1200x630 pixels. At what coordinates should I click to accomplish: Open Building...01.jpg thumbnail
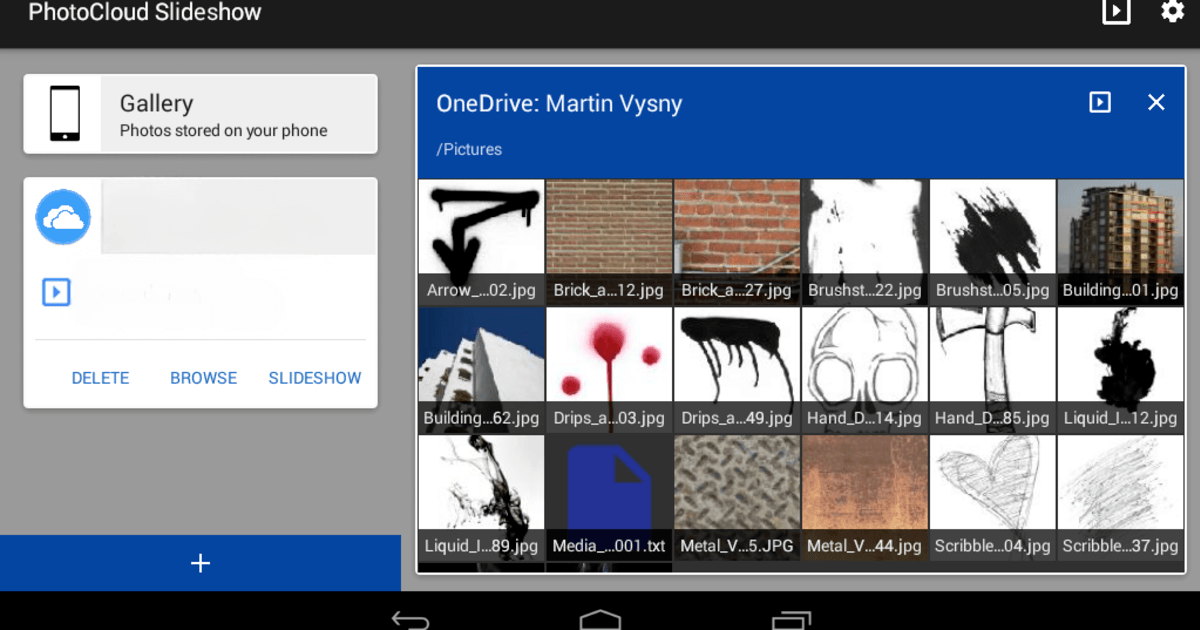click(1121, 242)
